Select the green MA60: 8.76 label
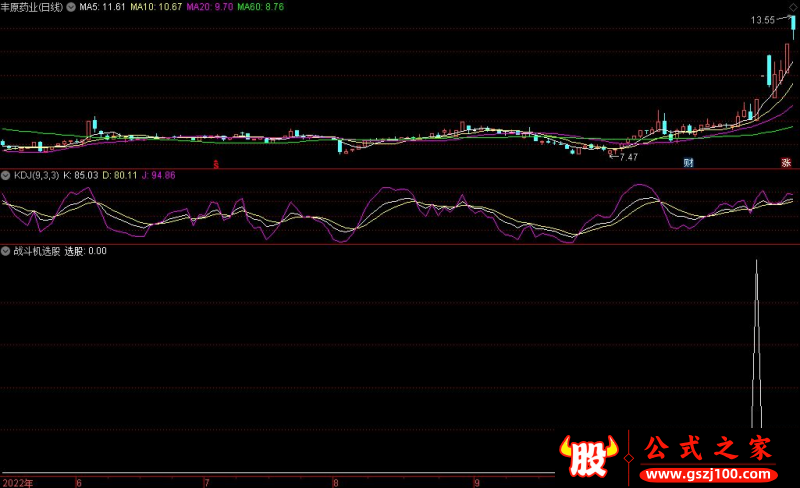Screen dimensions: 800x488 click(x=259, y=7)
